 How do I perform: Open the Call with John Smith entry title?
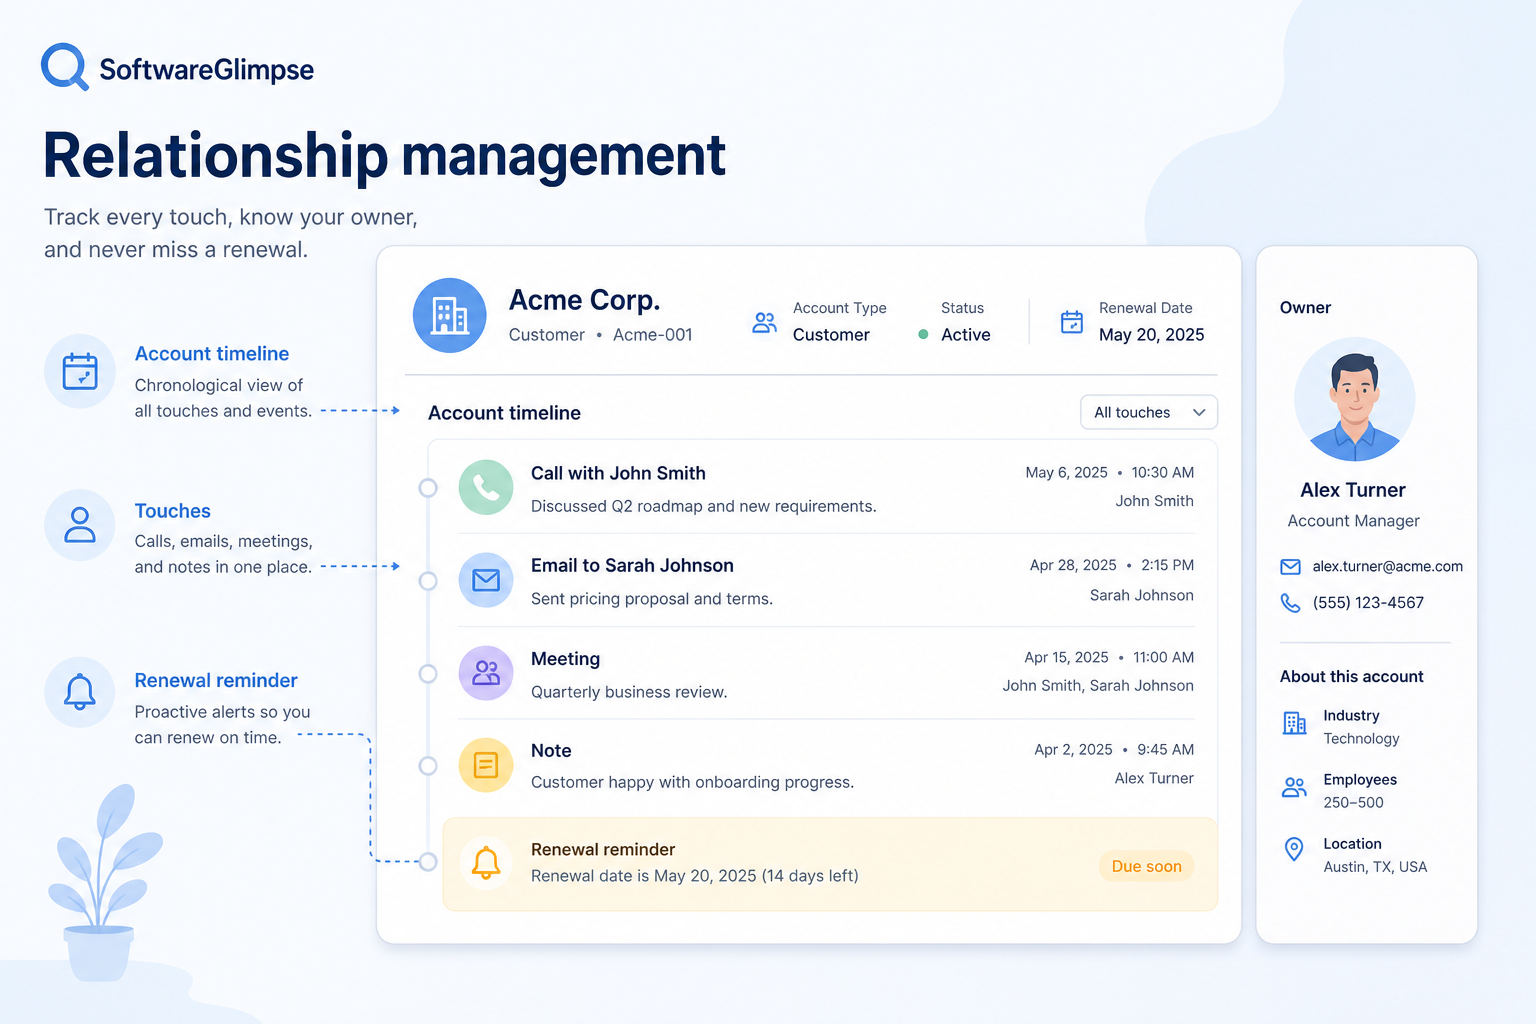click(x=618, y=473)
